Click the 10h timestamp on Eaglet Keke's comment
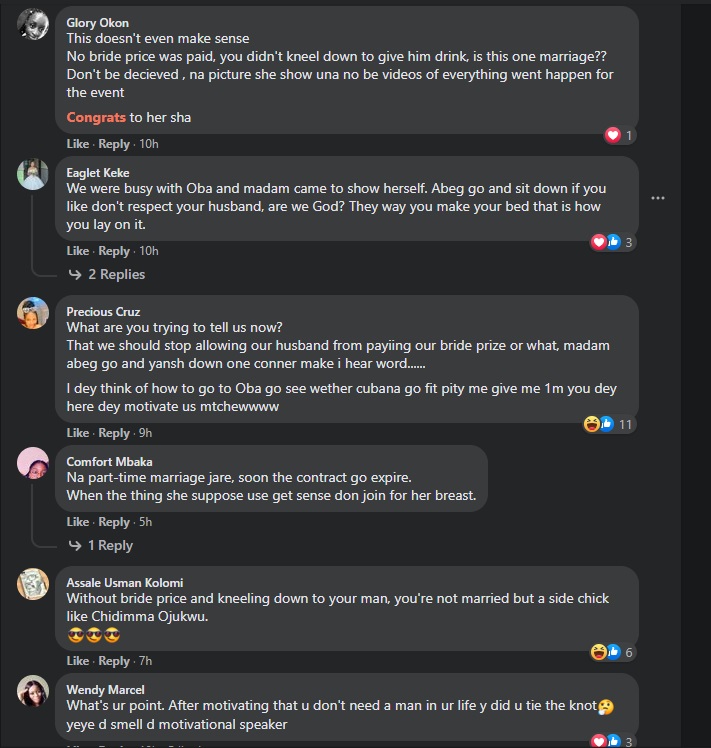The width and height of the screenshot is (711, 748). pos(149,251)
